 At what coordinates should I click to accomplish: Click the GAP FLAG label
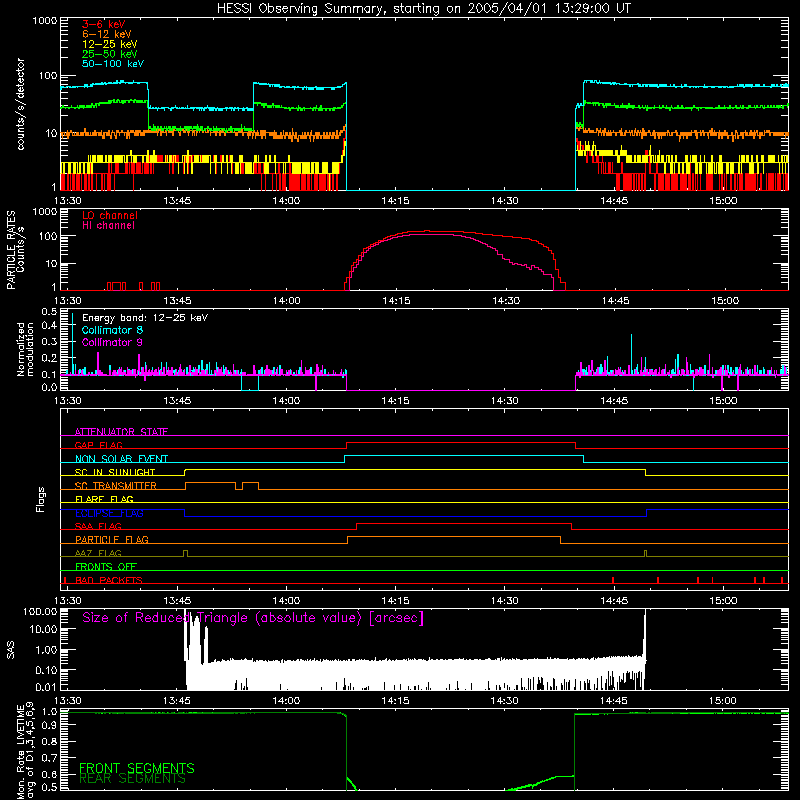[98, 445]
